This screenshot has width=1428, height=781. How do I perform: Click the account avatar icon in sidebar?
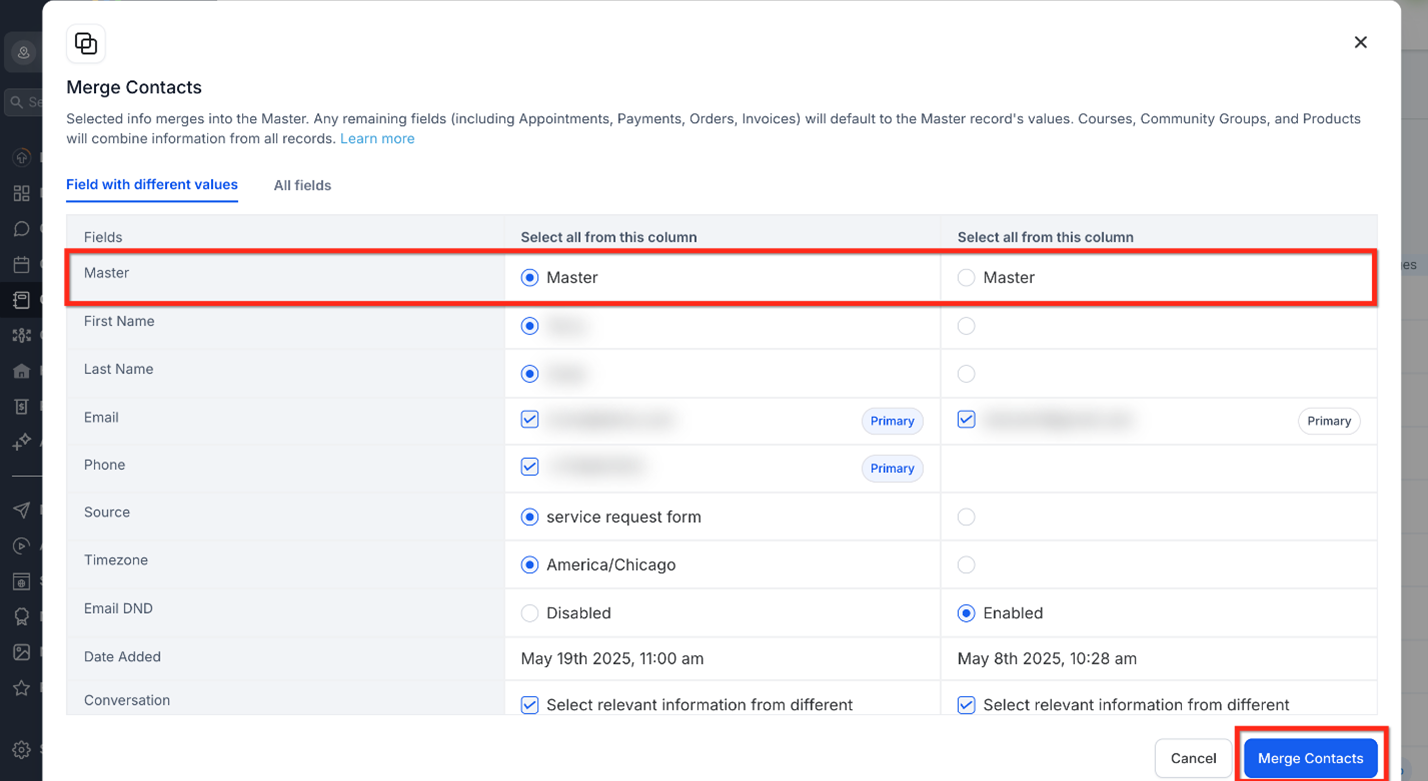pos(23,52)
